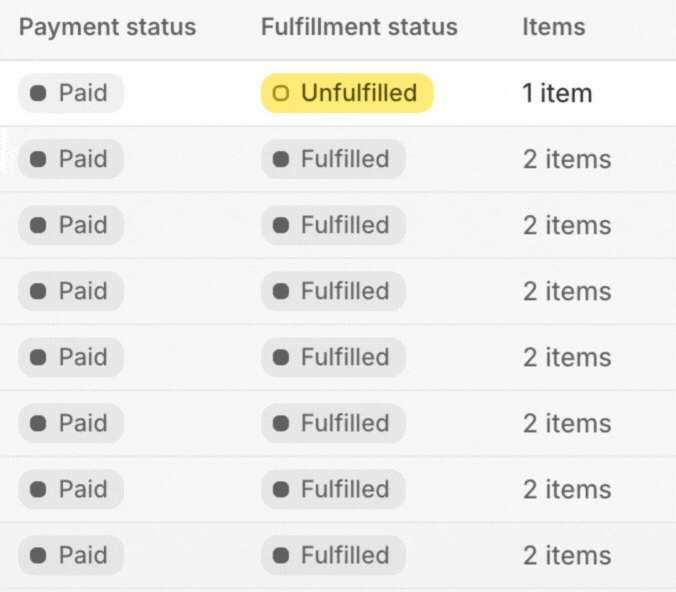Click the Fulfilled badge in the fifth row
The width and height of the screenshot is (676, 592).
[x=333, y=357]
